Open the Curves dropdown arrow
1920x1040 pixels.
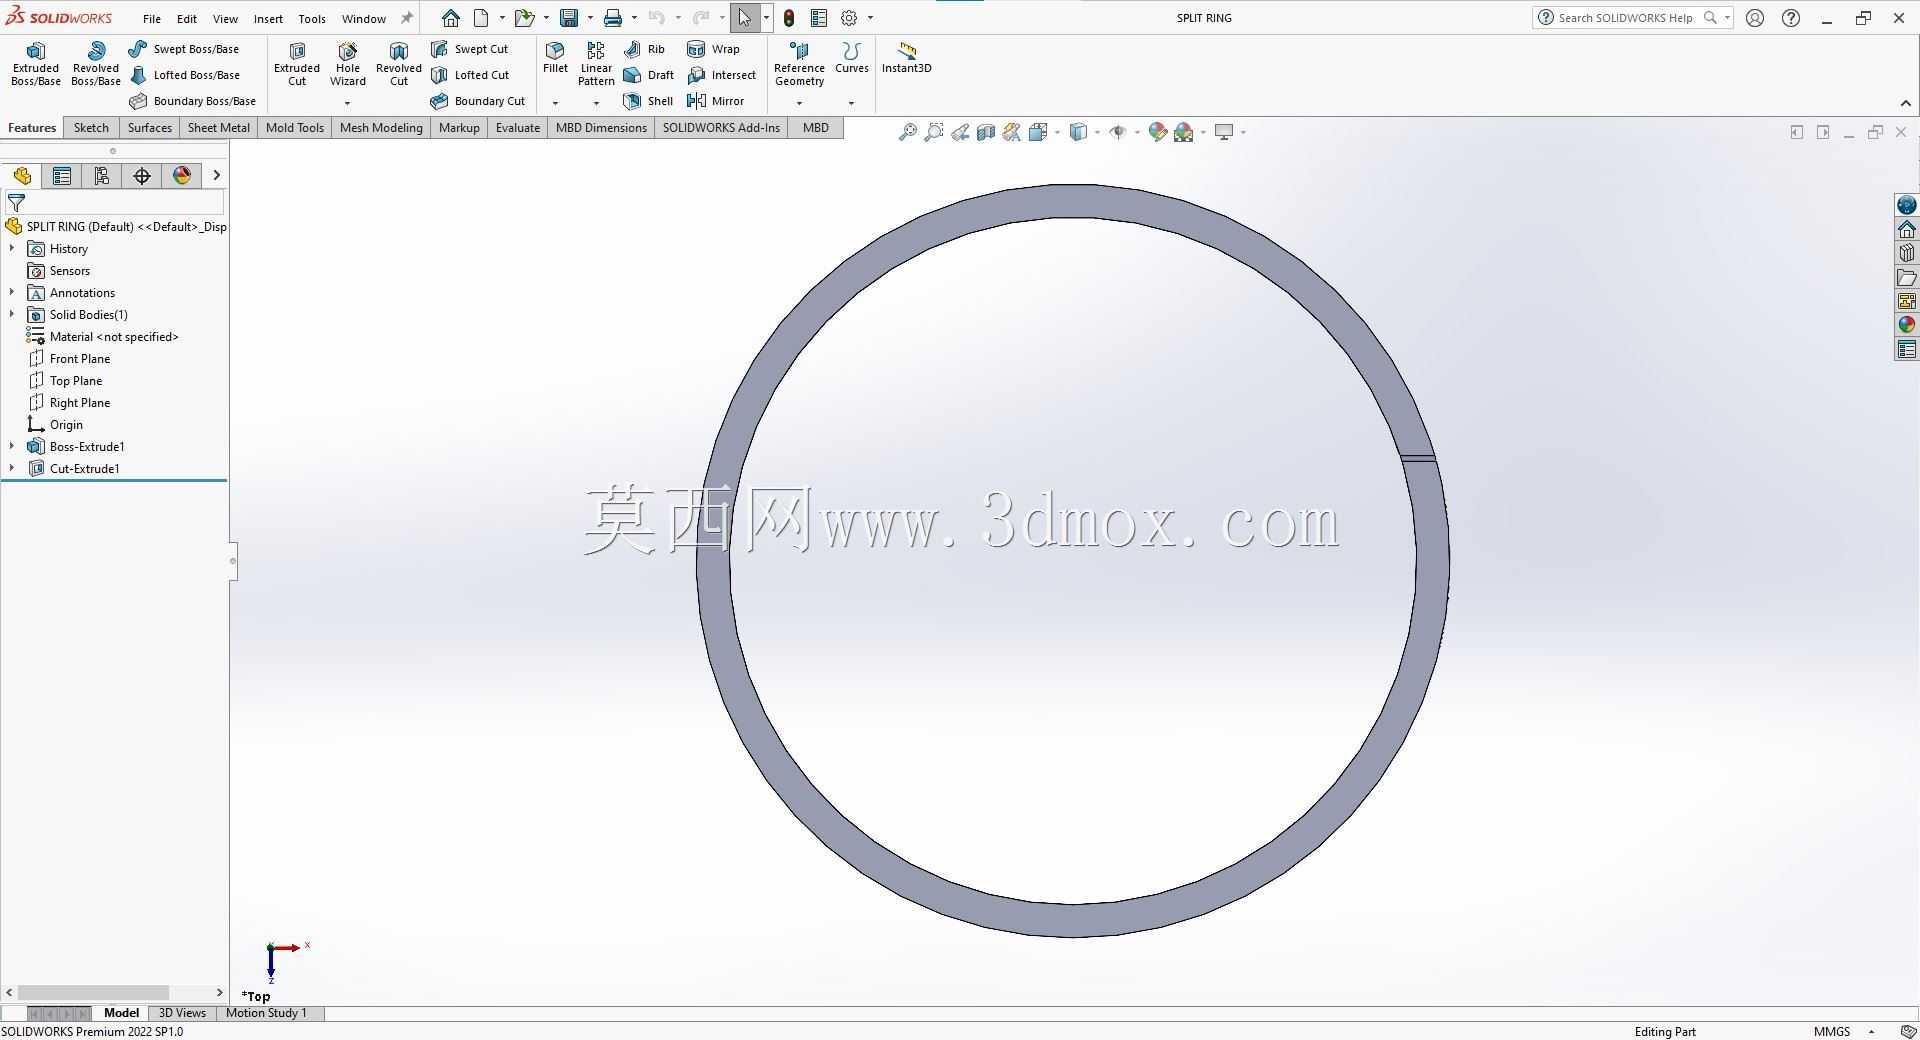(x=851, y=103)
